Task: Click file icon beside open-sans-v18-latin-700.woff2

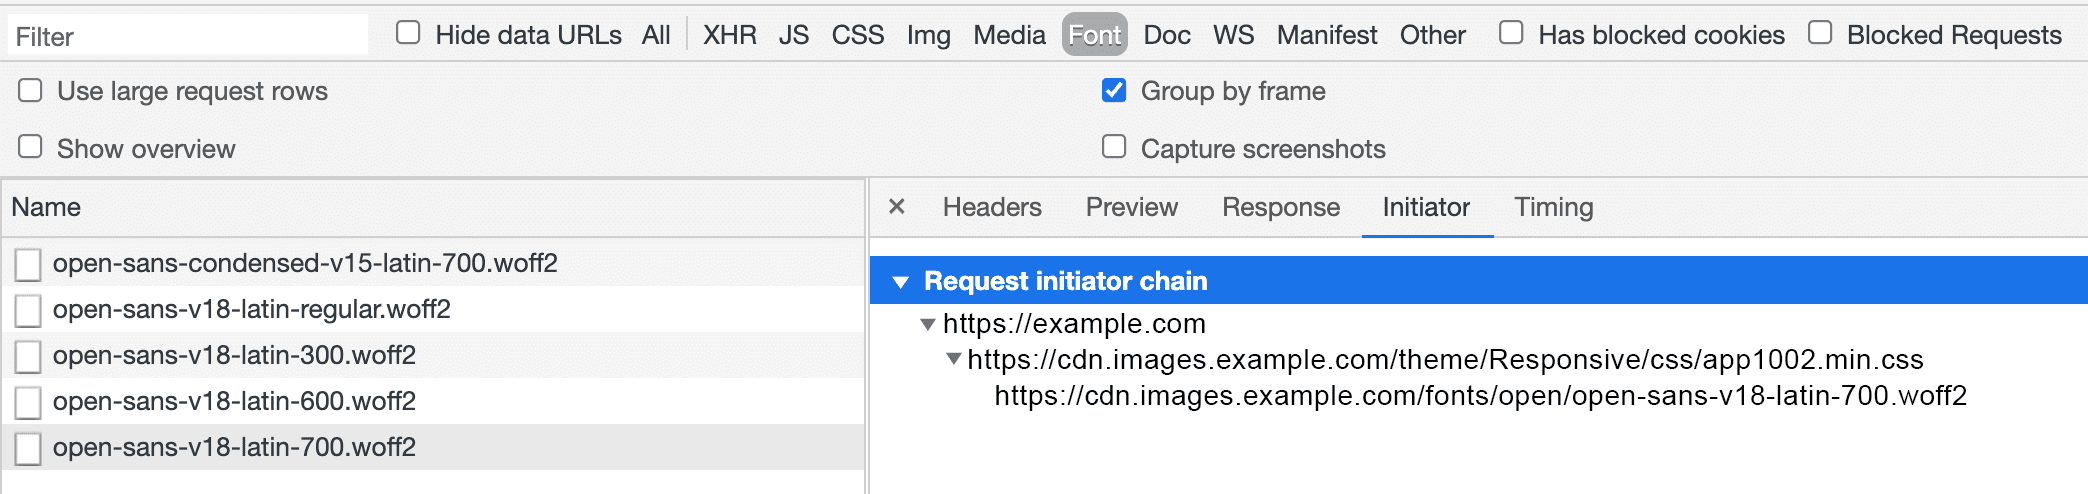Action: [28, 448]
